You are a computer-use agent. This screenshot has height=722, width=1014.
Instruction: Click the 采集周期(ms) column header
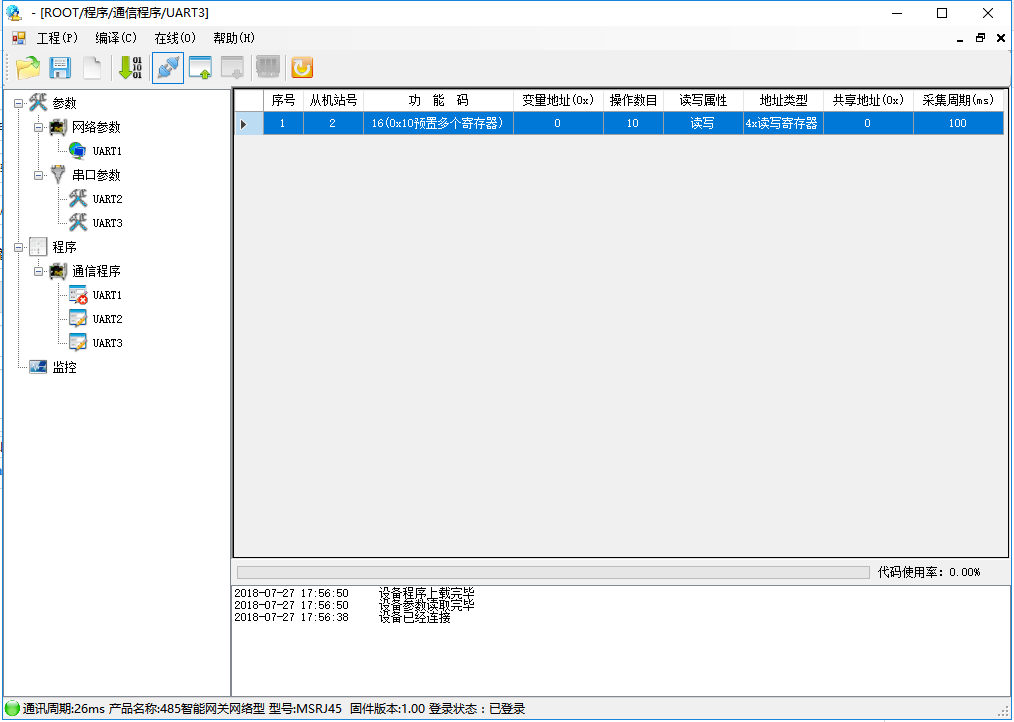[x=958, y=101]
